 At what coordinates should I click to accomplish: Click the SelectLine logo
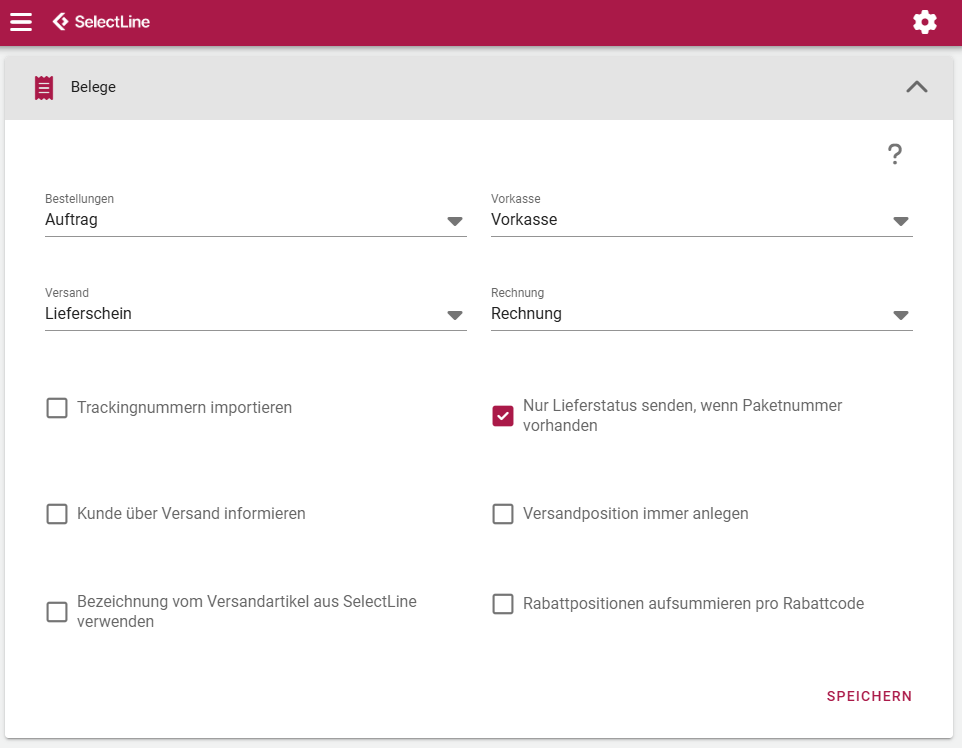click(x=101, y=22)
